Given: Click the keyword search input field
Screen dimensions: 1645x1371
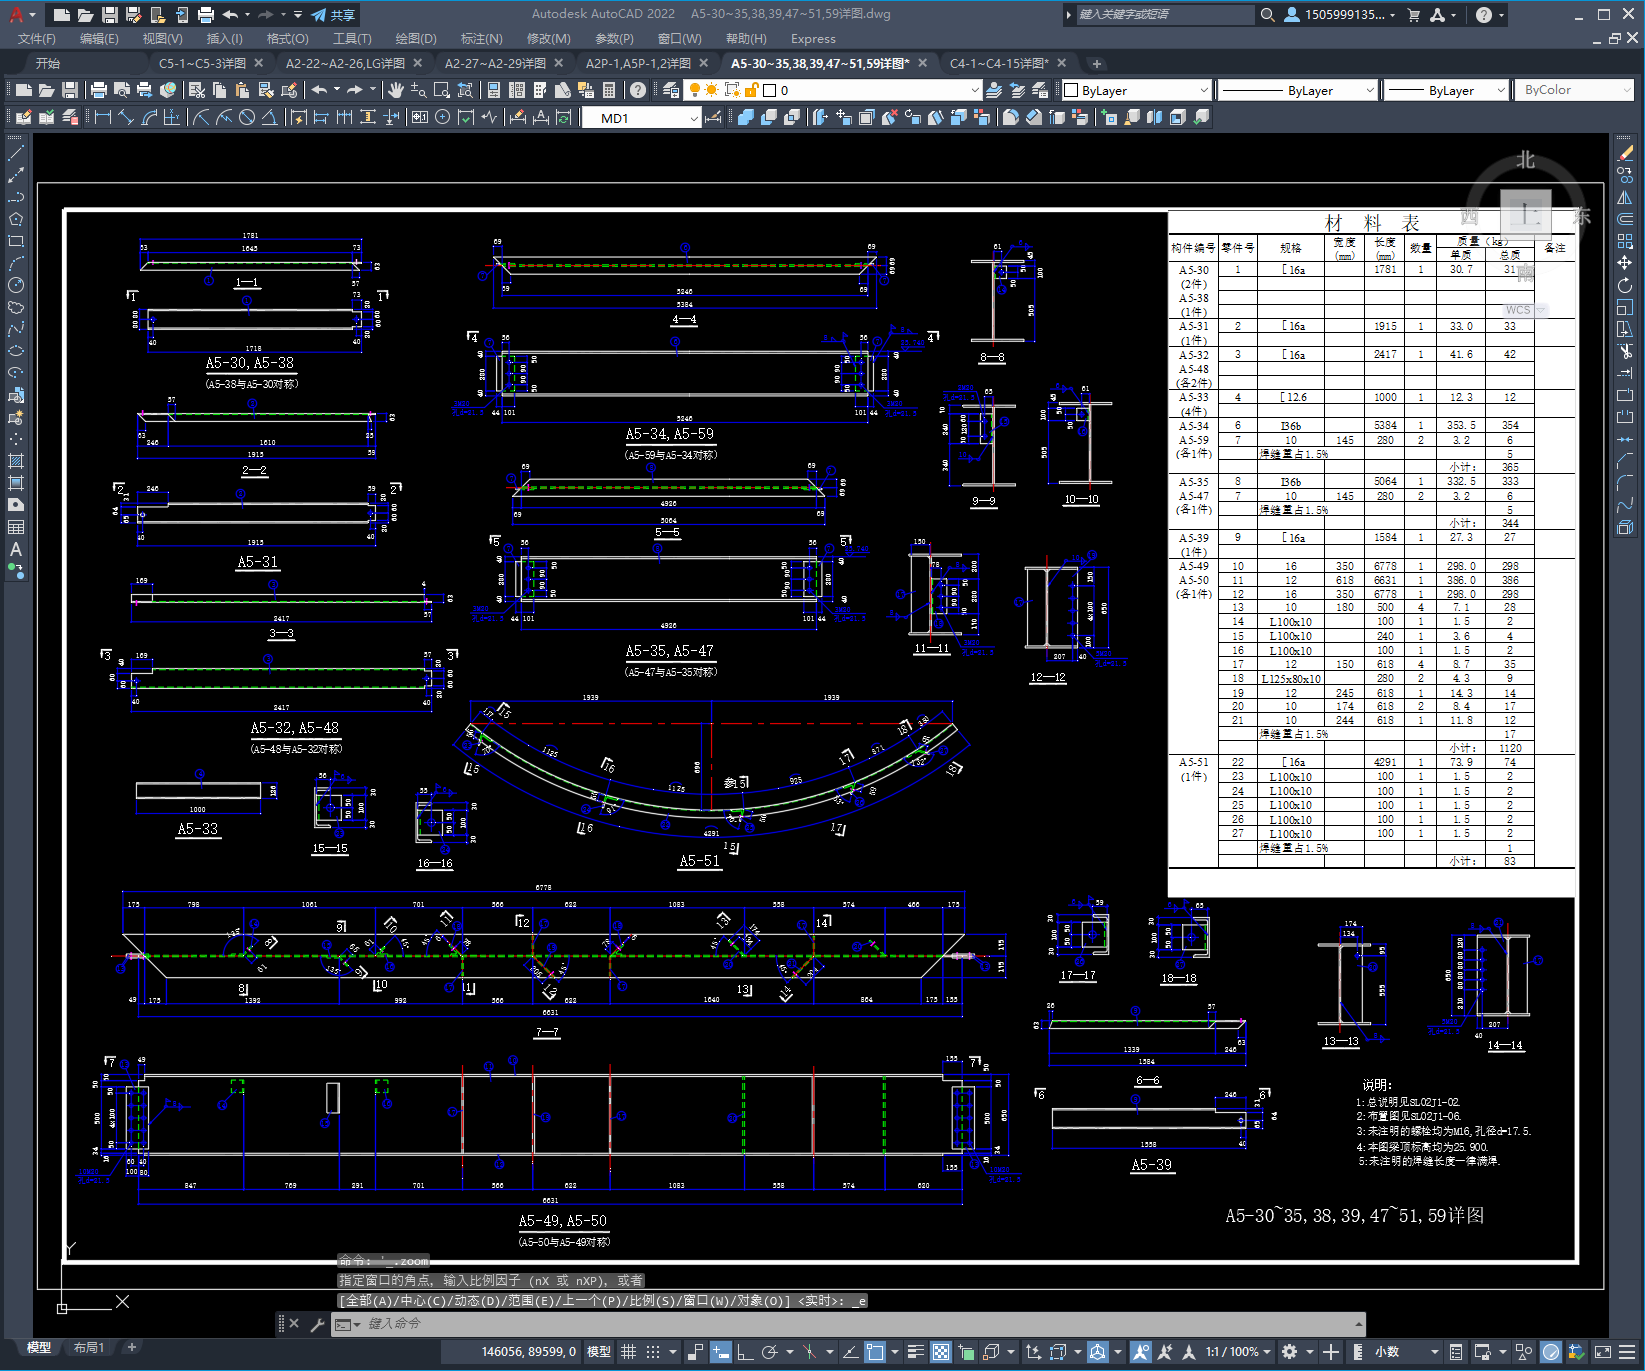Looking at the screenshot, I should (x=1164, y=14).
